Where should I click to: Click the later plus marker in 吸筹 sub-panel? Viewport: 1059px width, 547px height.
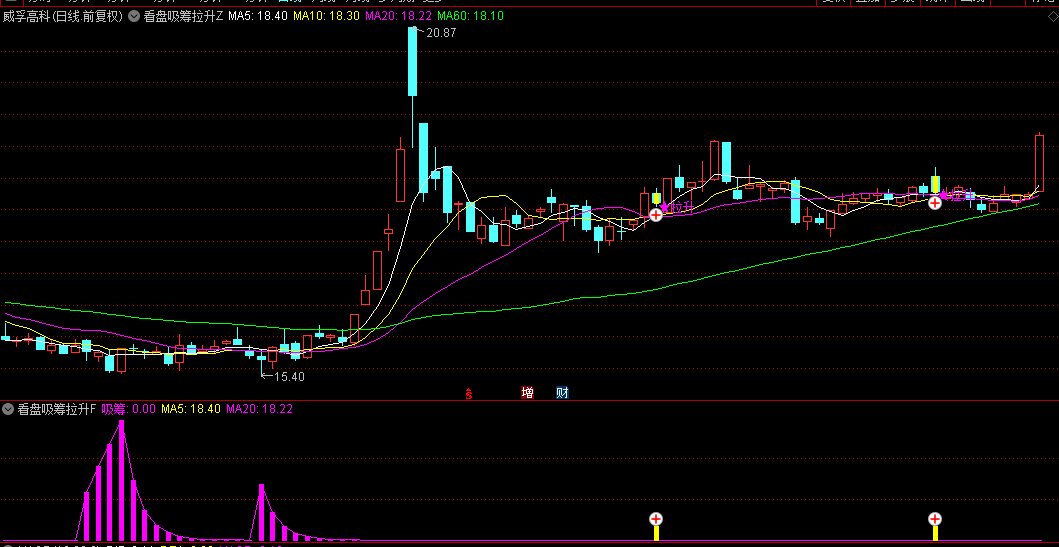coord(935,519)
